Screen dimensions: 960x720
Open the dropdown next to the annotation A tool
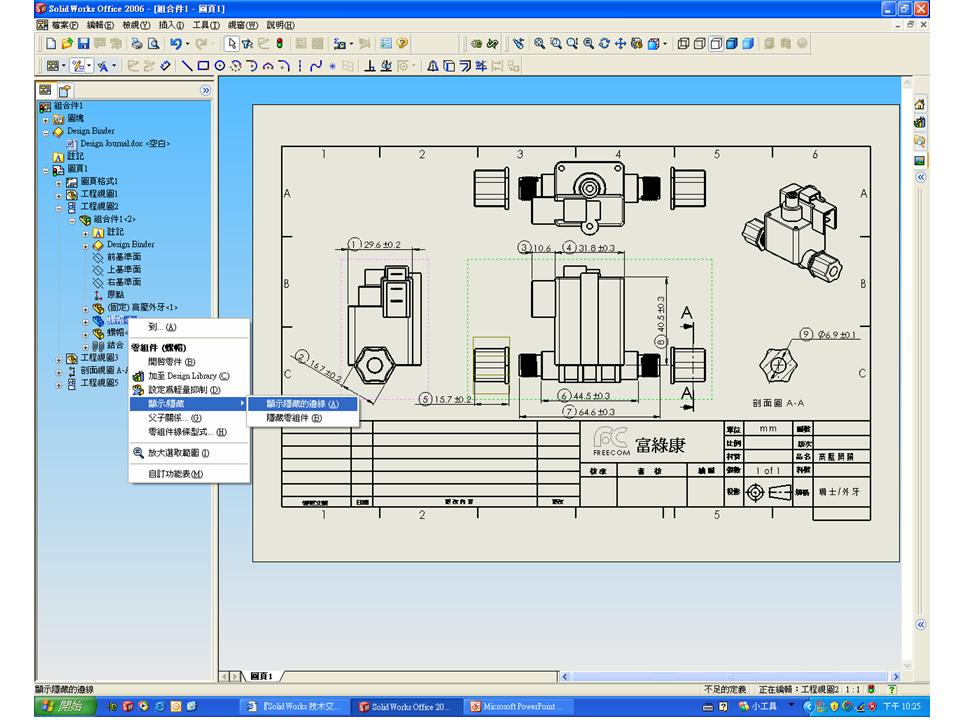click(114, 66)
